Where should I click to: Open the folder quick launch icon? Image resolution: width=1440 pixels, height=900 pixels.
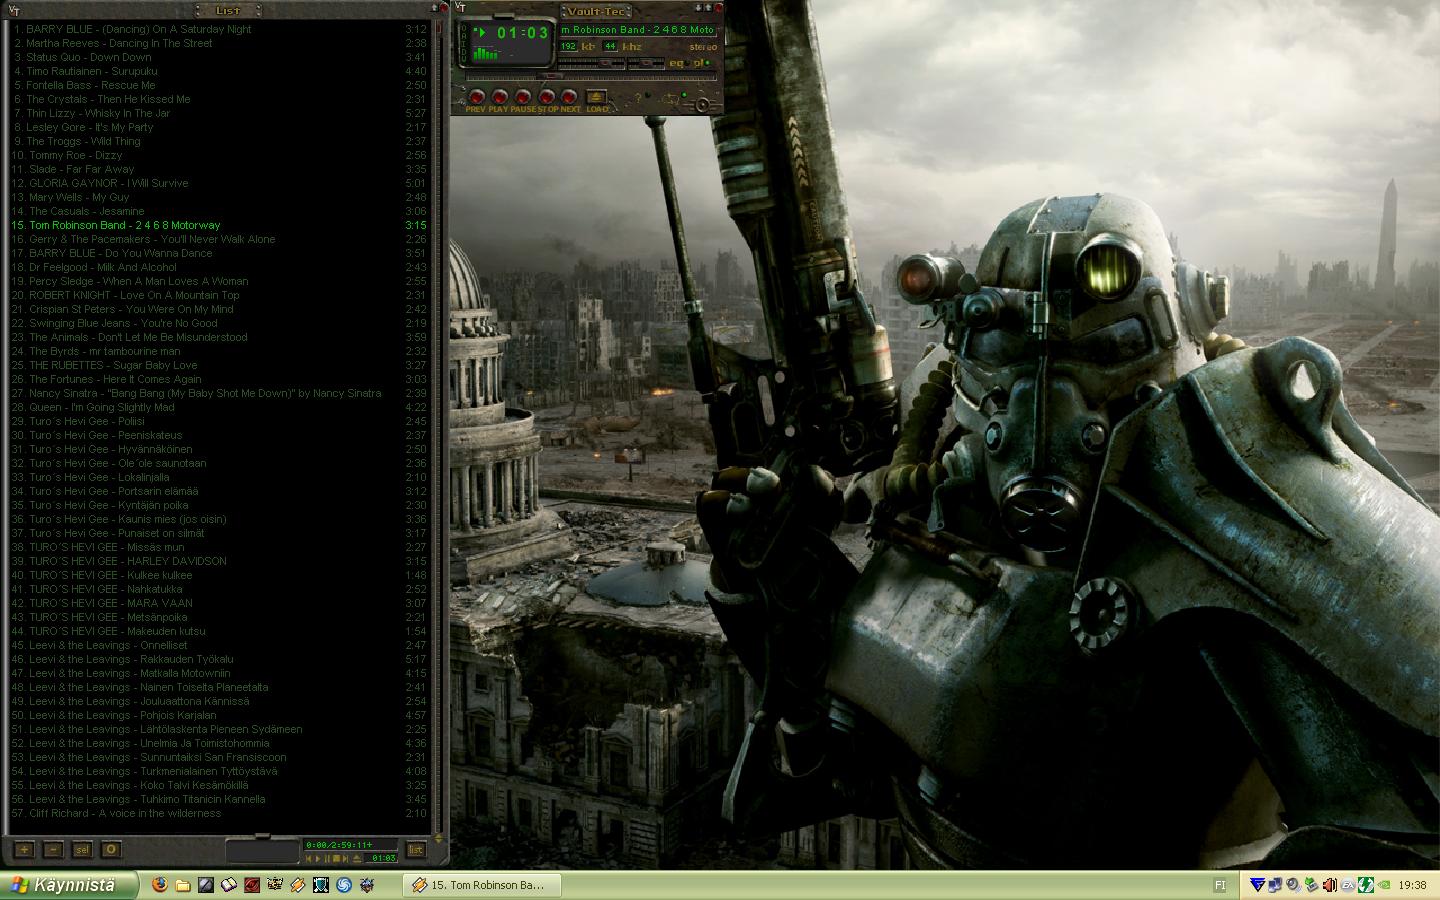click(182, 885)
